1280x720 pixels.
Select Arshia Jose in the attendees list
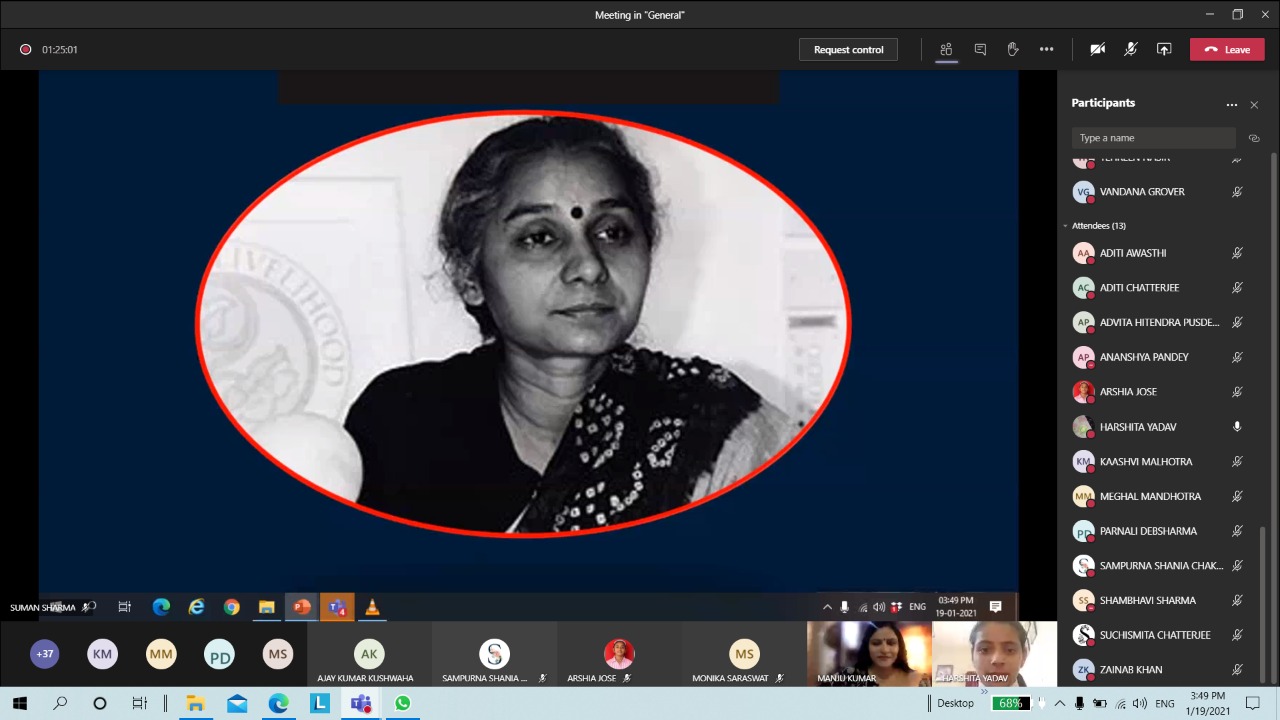point(1128,392)
